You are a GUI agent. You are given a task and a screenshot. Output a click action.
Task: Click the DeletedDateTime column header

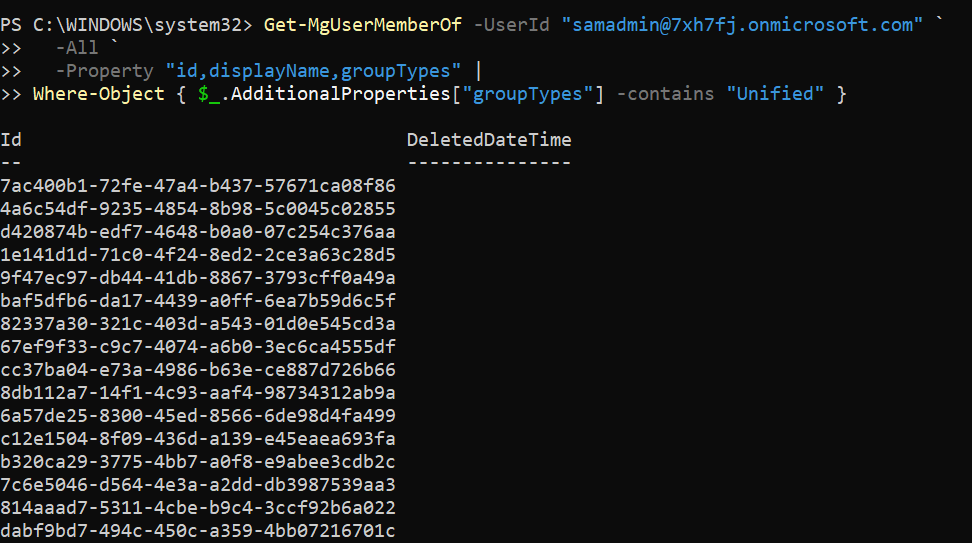(x=489, y=140)
